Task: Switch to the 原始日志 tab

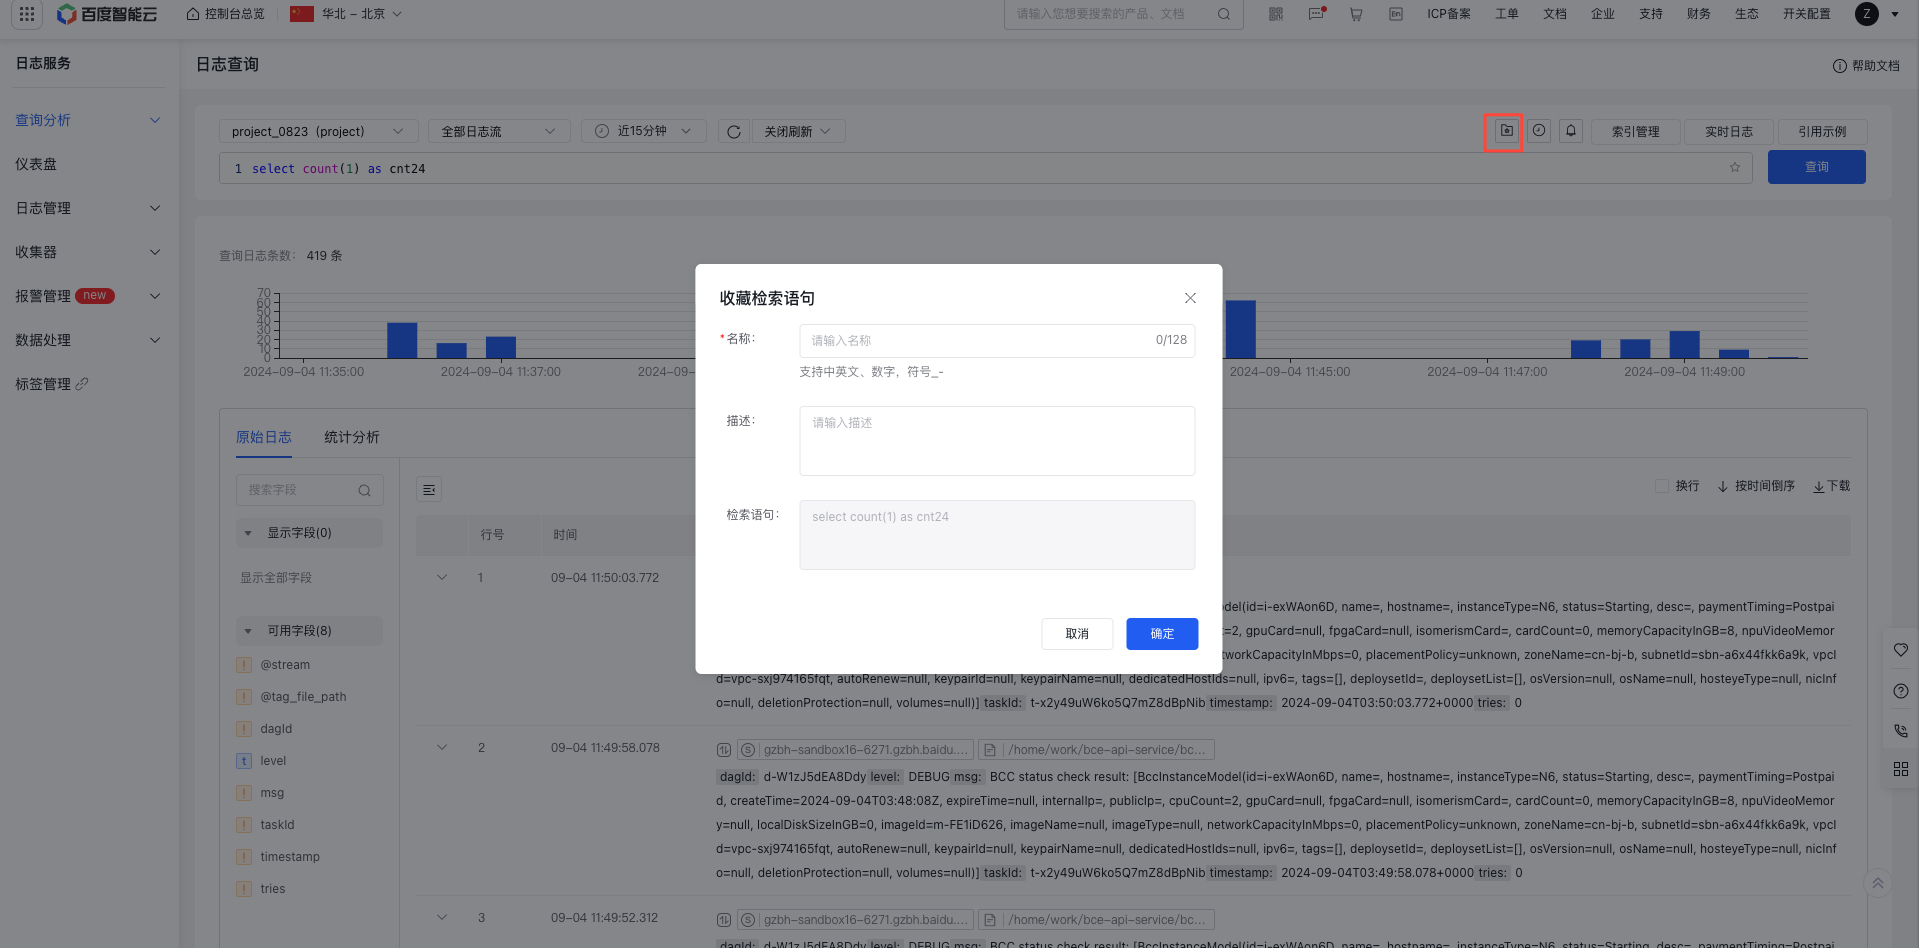Action: coord(264,437)
